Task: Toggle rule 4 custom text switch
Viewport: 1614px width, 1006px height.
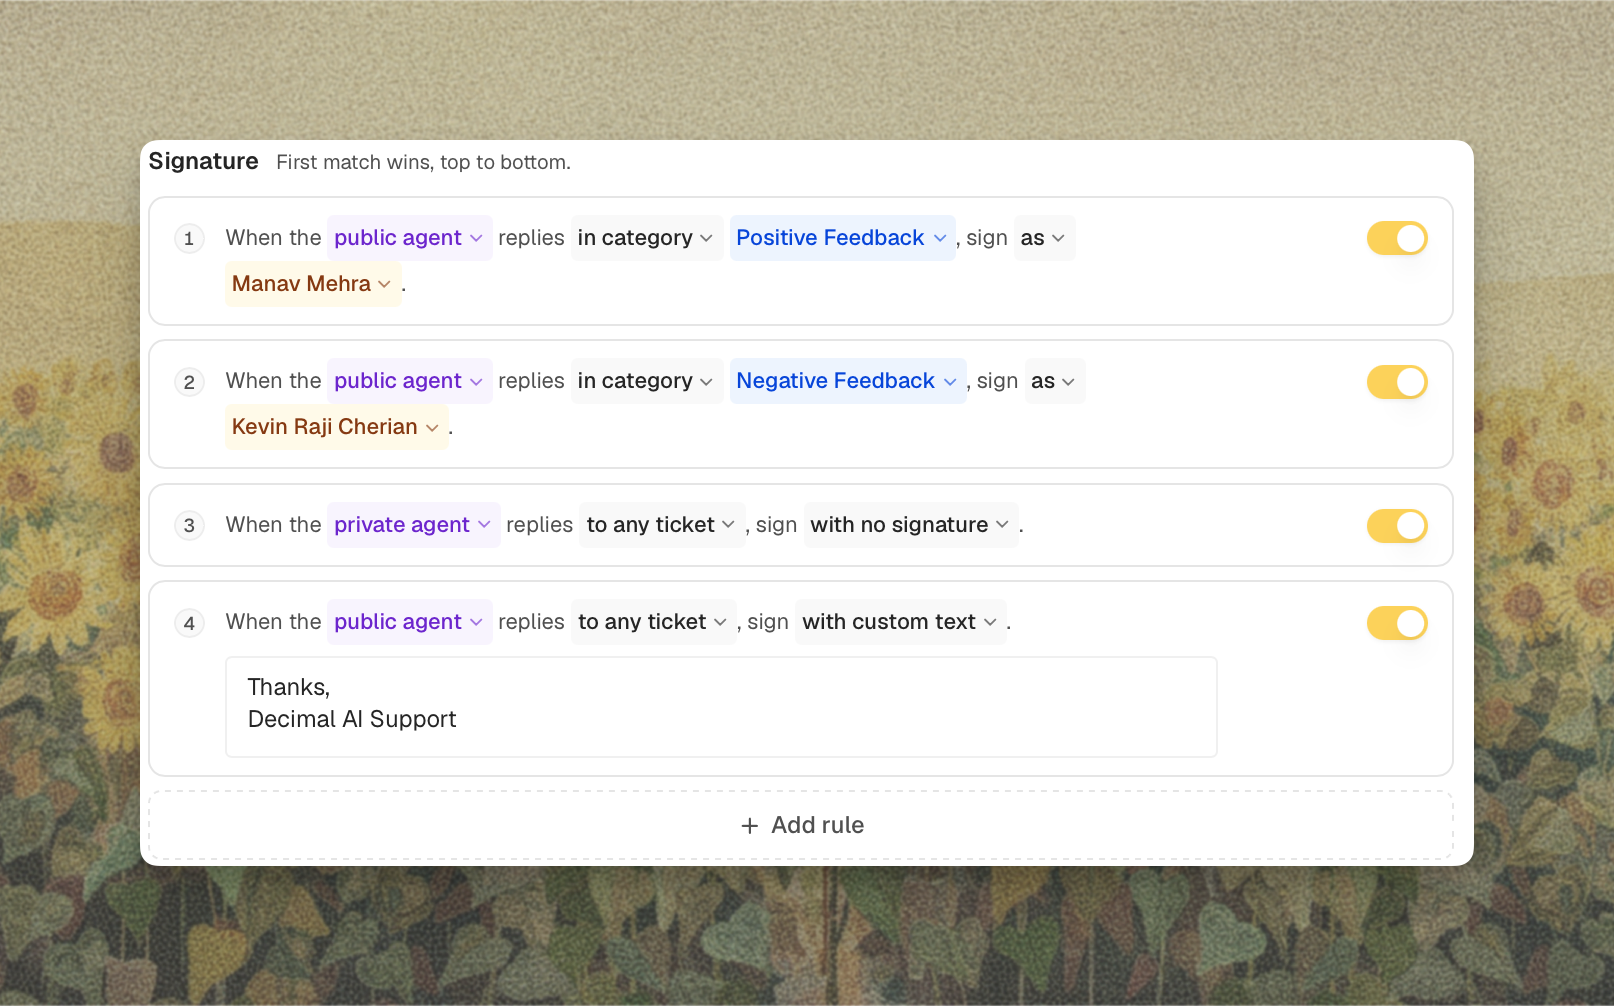Action: (1397, 623)
